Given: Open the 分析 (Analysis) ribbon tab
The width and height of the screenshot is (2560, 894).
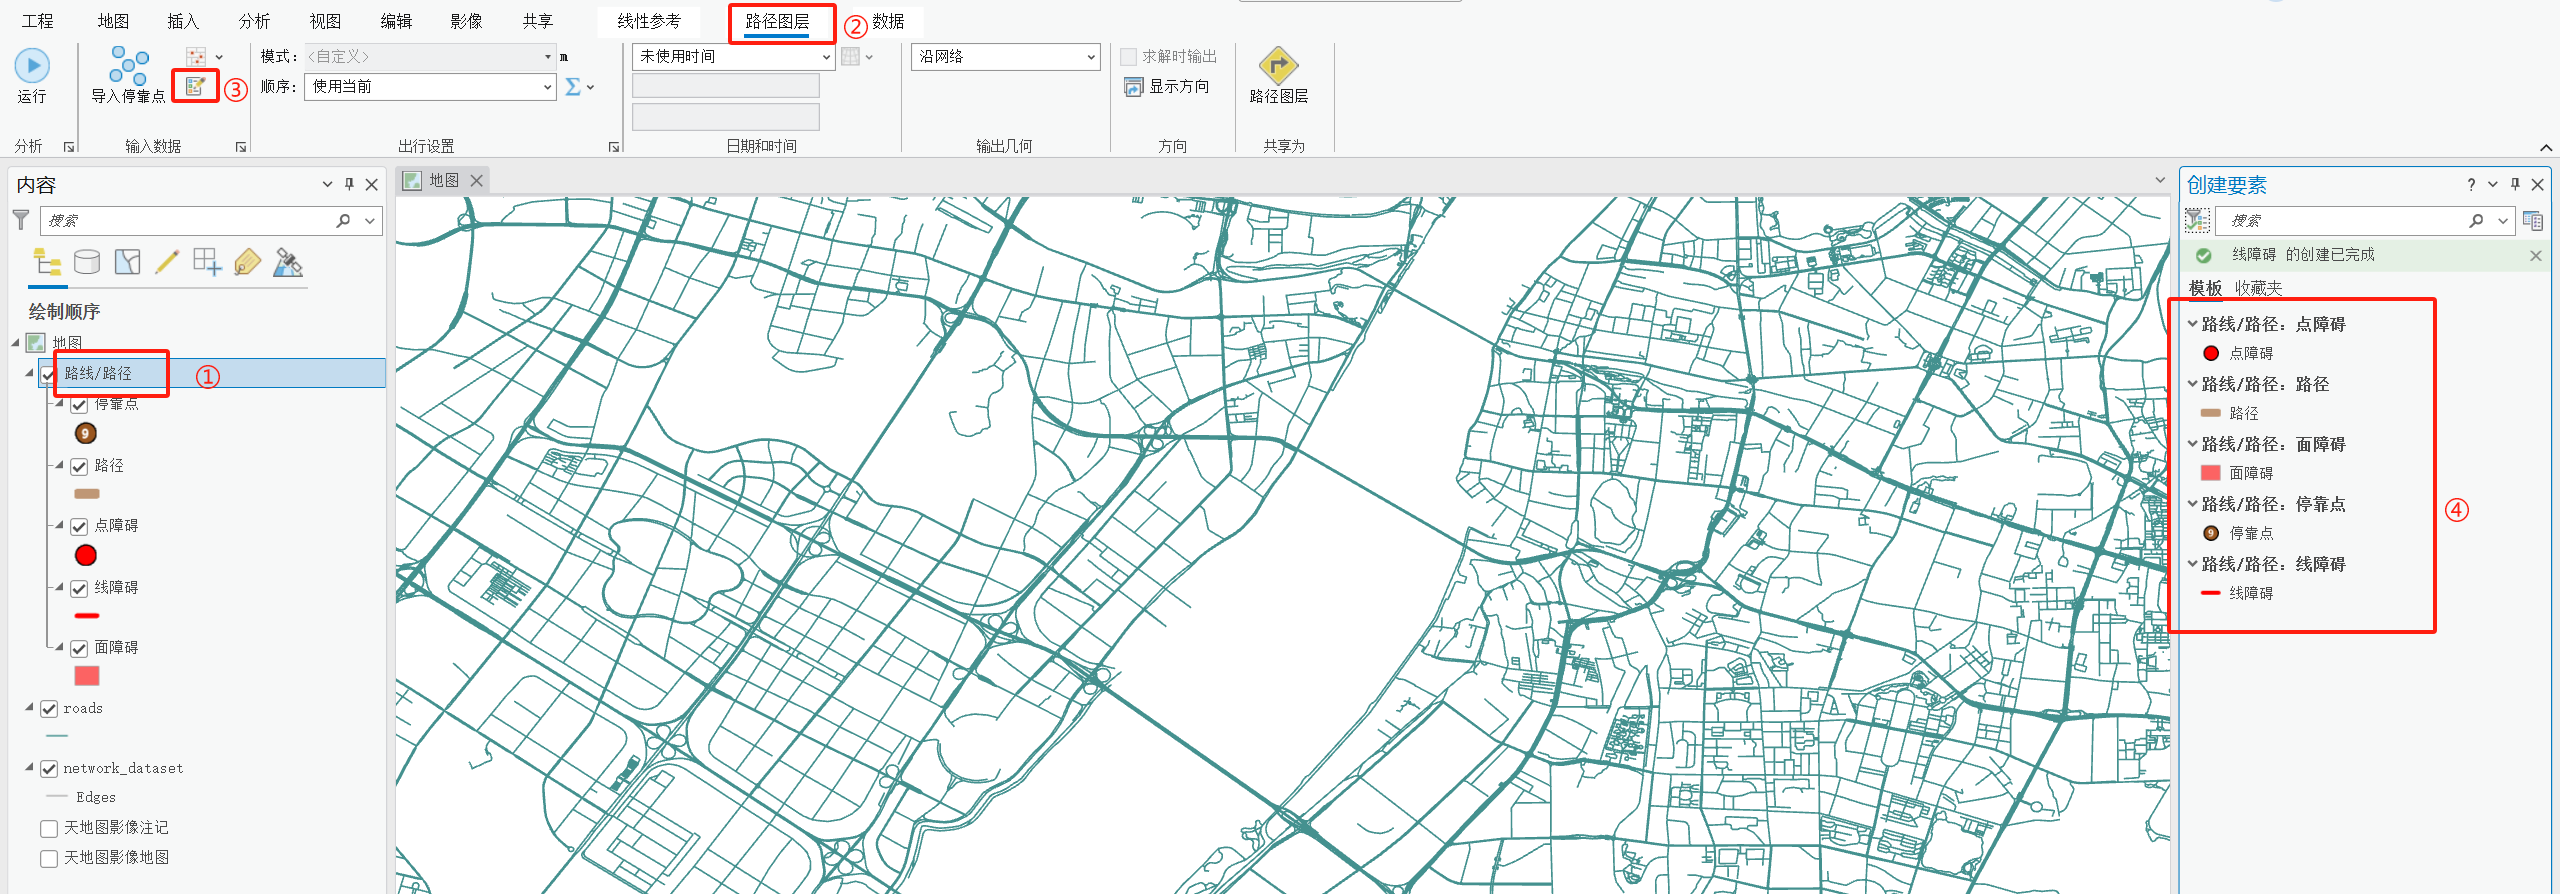Looking at the screenshot, I should [254, 21].
